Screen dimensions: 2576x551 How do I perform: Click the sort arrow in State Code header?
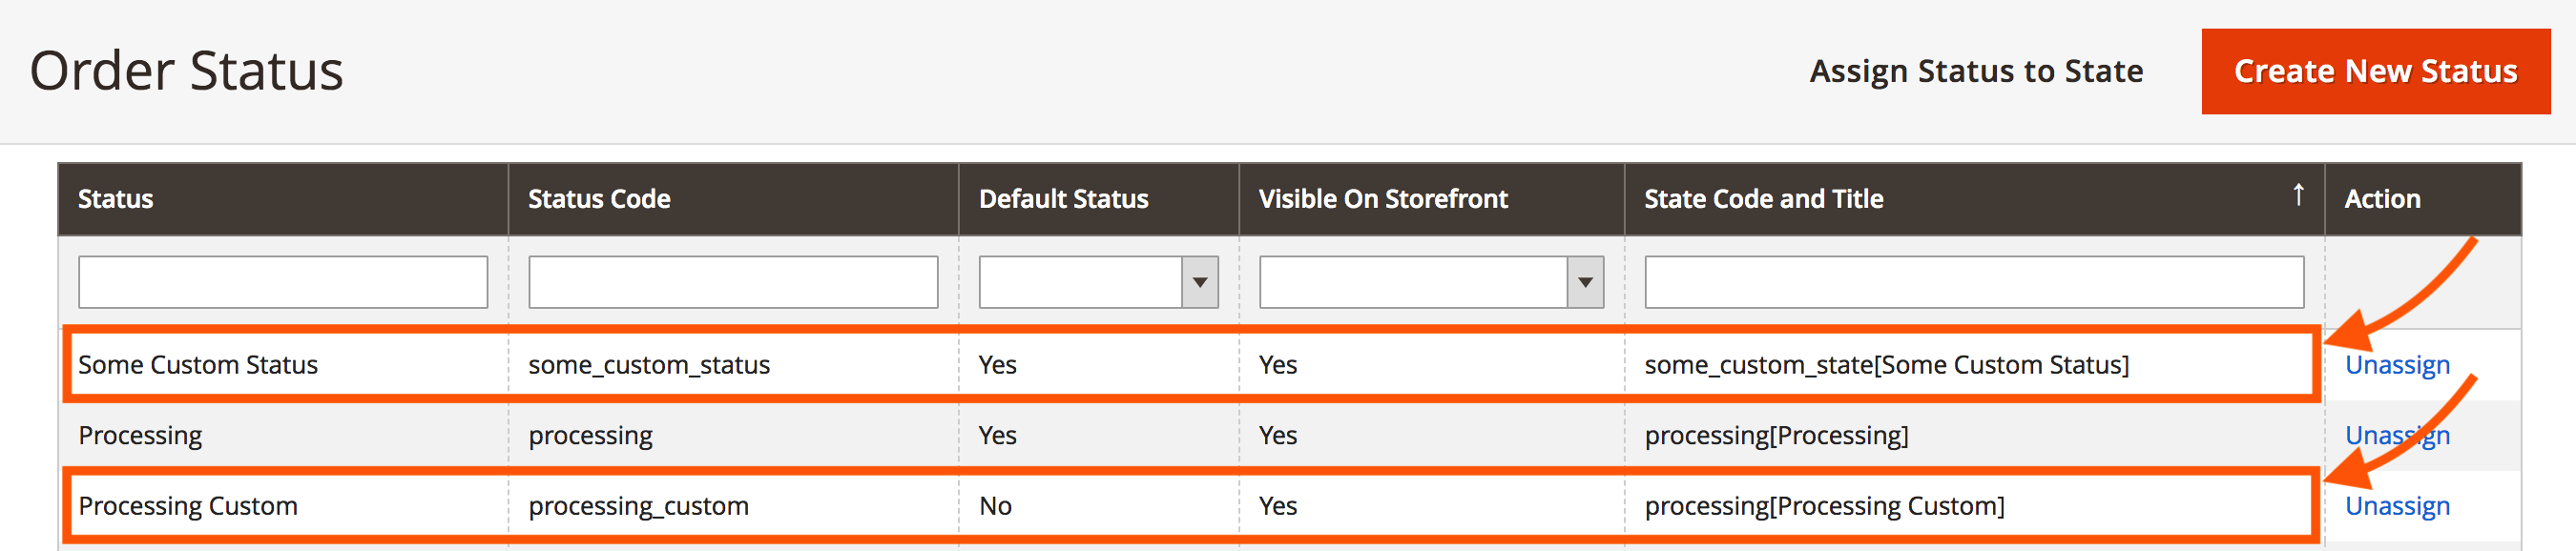click(2298, 194)
